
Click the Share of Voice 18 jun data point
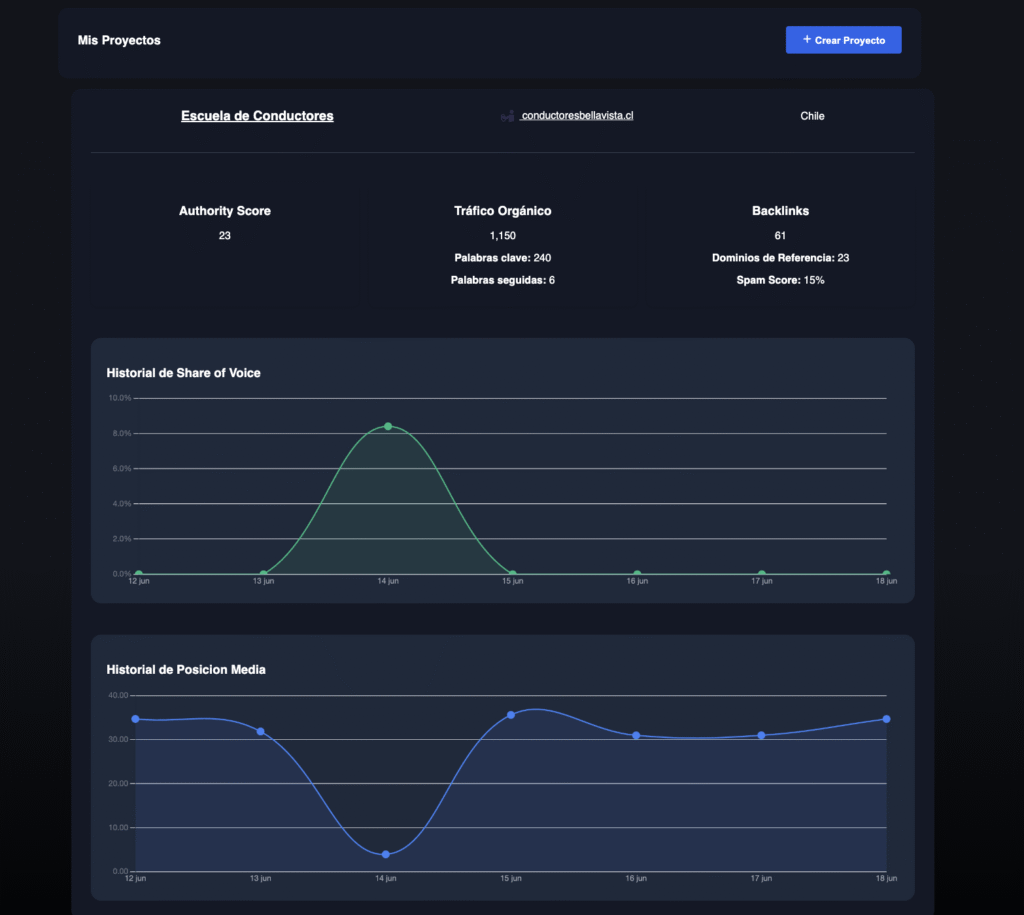[x=886, y=574]
